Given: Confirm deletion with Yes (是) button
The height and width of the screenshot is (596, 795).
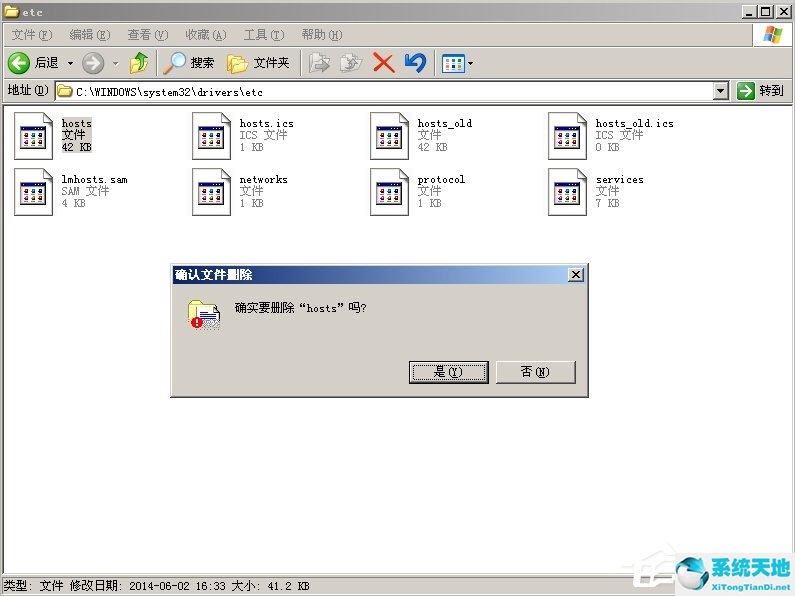Looking at the screenshot, I should [x=448, y=372].
